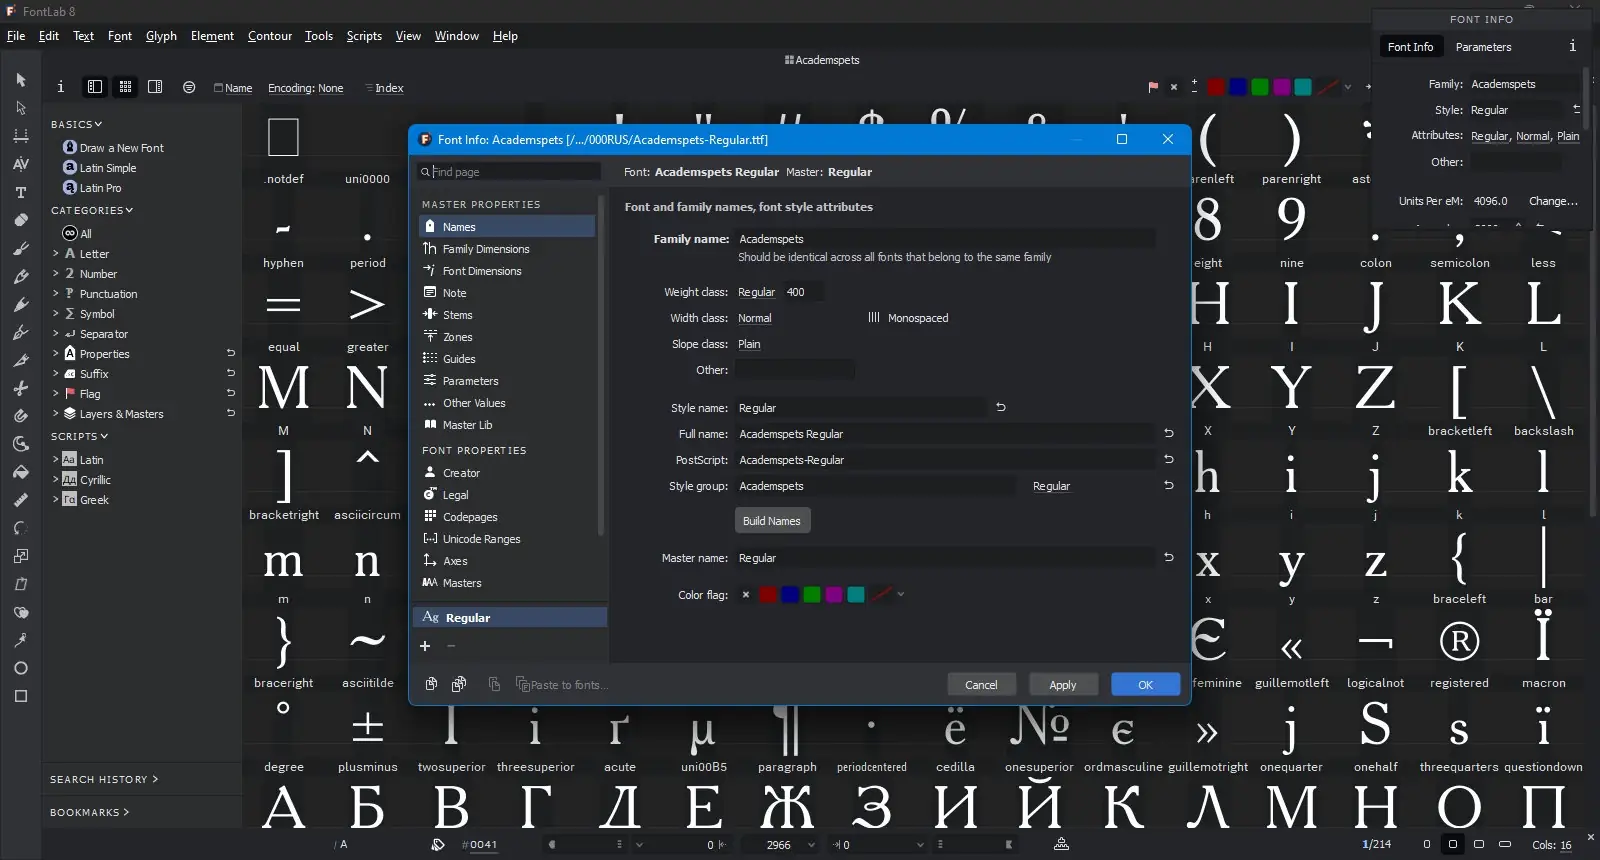Focus the Find page search field
The image size is (1600, 860).
(x=509, y=172)
